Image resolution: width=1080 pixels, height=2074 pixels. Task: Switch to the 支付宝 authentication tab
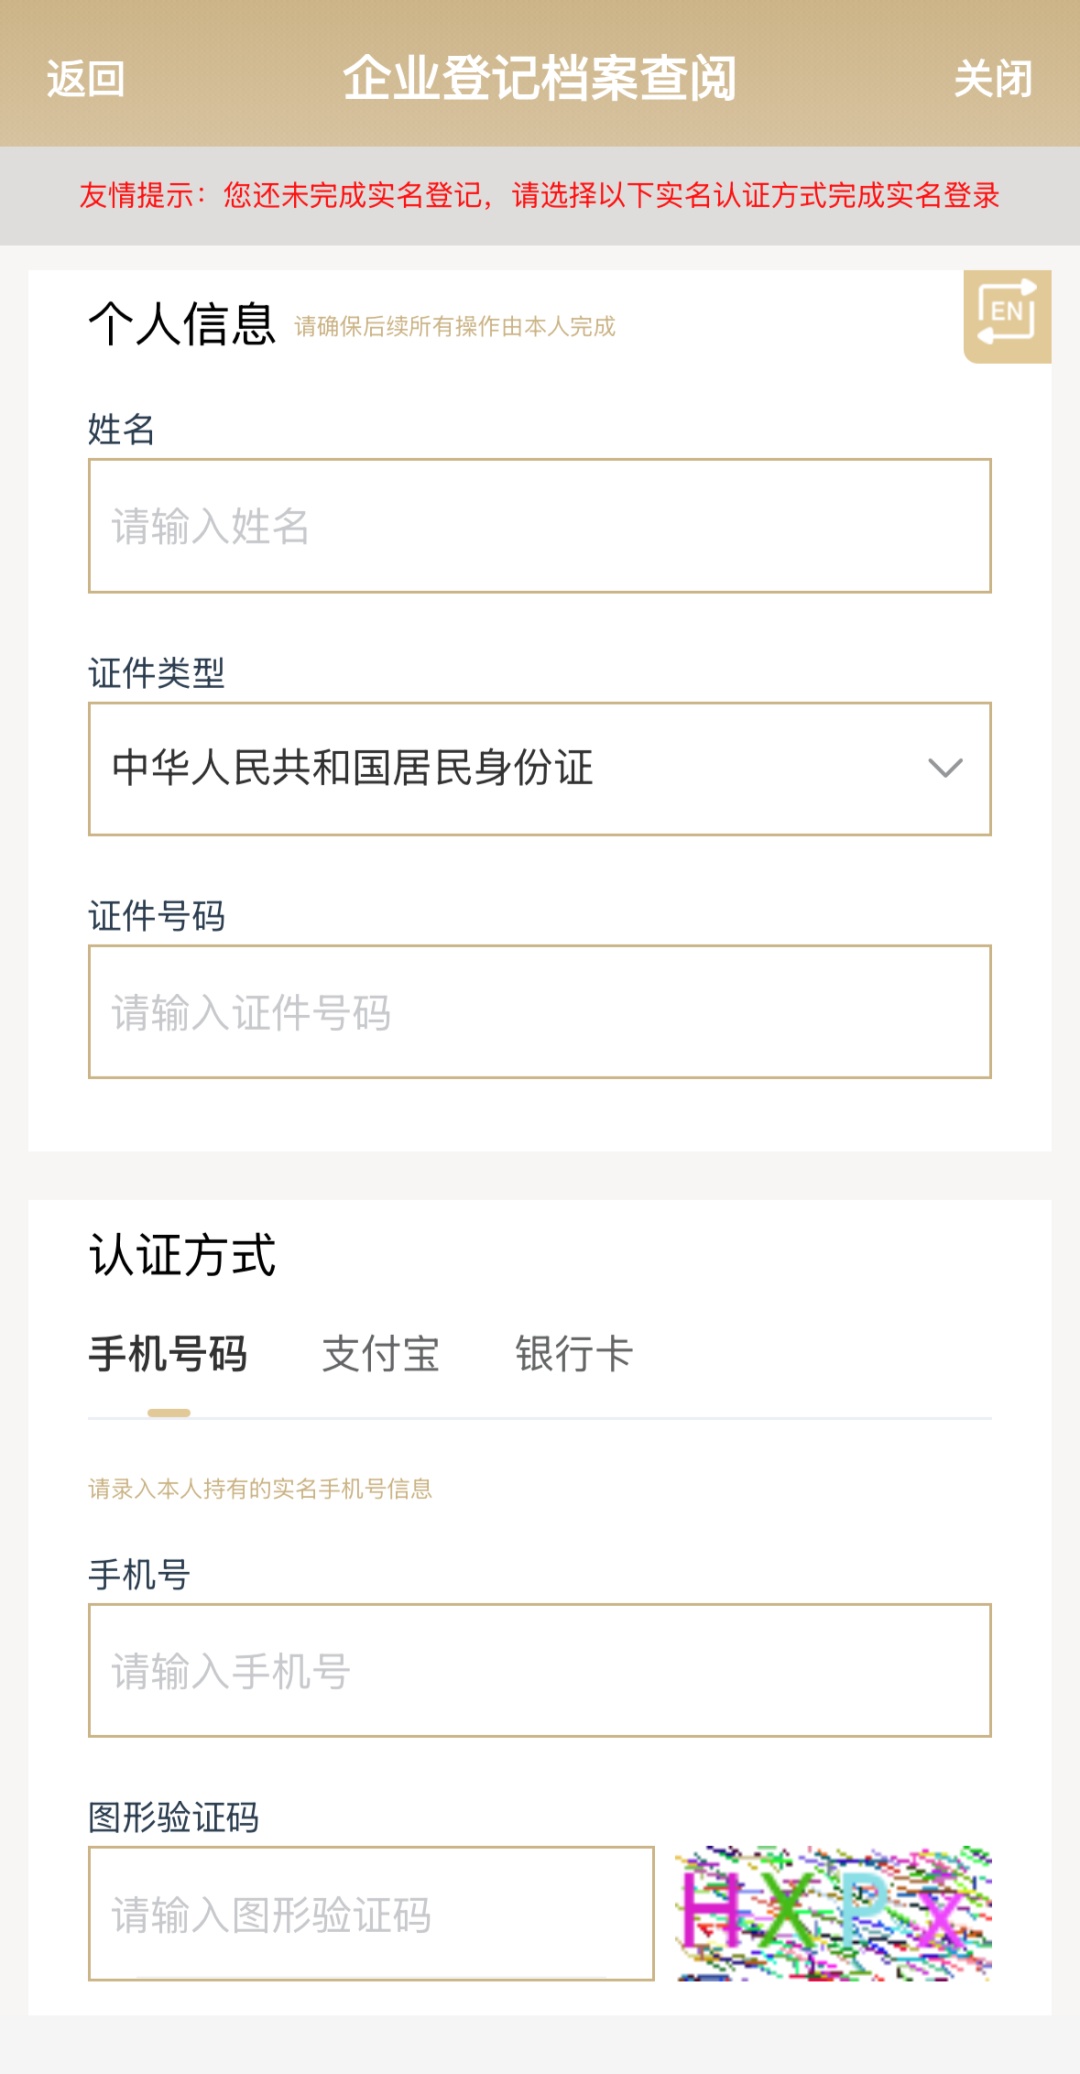[x=381, y=1354]
